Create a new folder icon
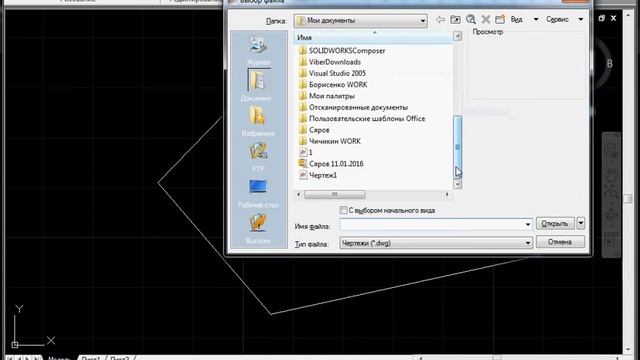The image size is (640, 360). (500, 20)
